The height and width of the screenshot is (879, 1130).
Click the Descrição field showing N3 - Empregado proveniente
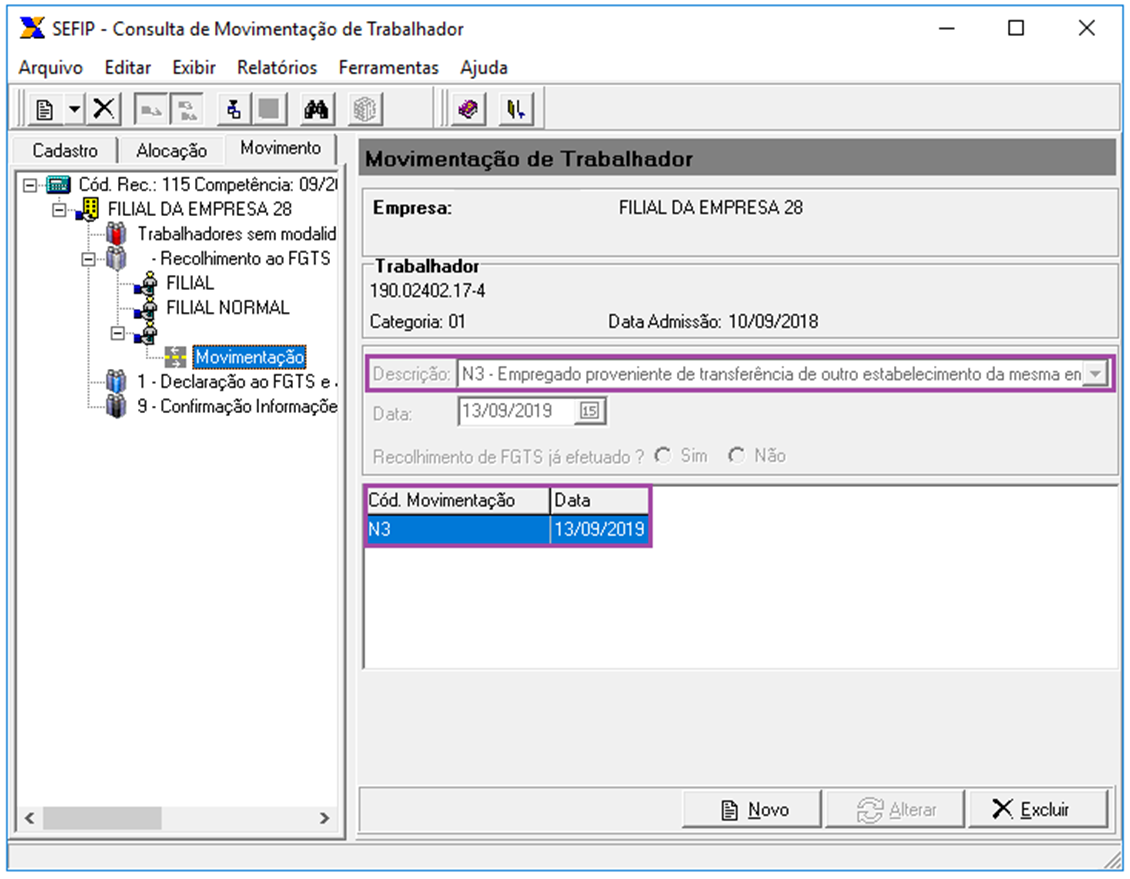pos(770,374)
